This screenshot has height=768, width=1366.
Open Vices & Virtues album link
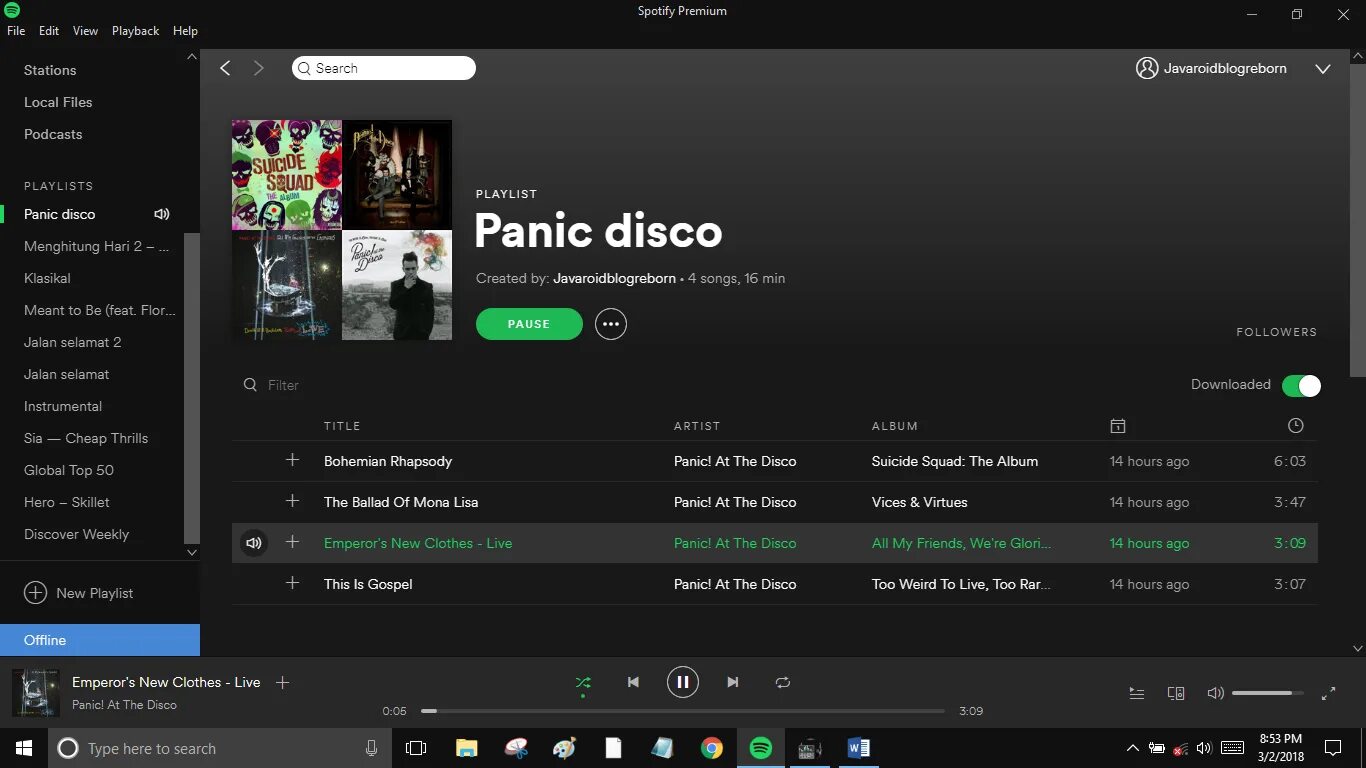920,502
